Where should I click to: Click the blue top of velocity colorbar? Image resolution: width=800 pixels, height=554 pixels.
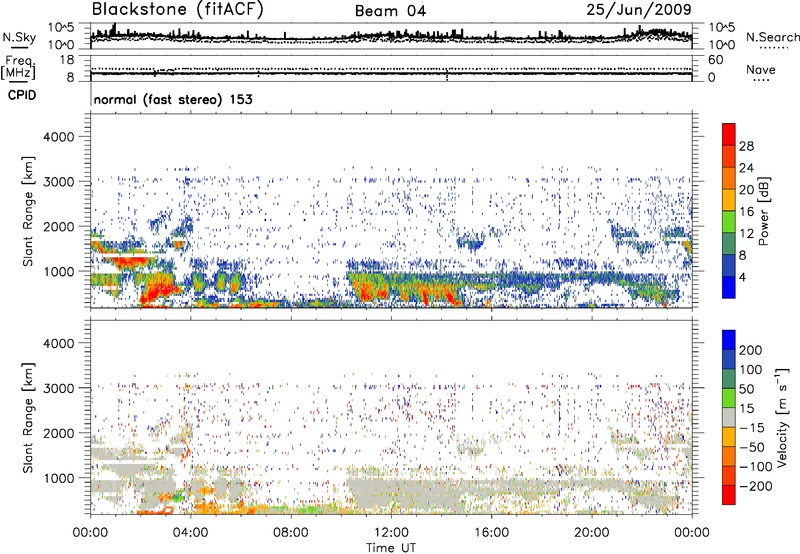pyautogui.click(x=729, y=340)
